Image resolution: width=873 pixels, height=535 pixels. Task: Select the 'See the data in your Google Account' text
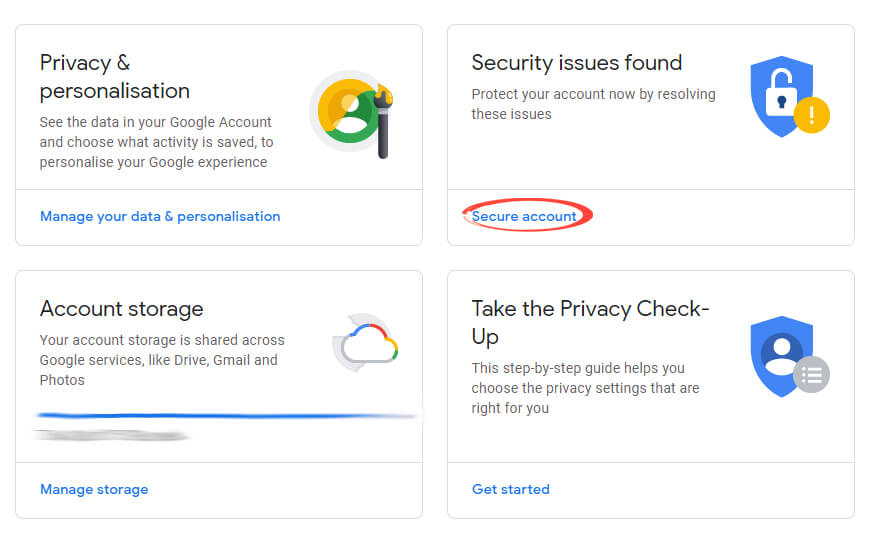pos(156,142)
